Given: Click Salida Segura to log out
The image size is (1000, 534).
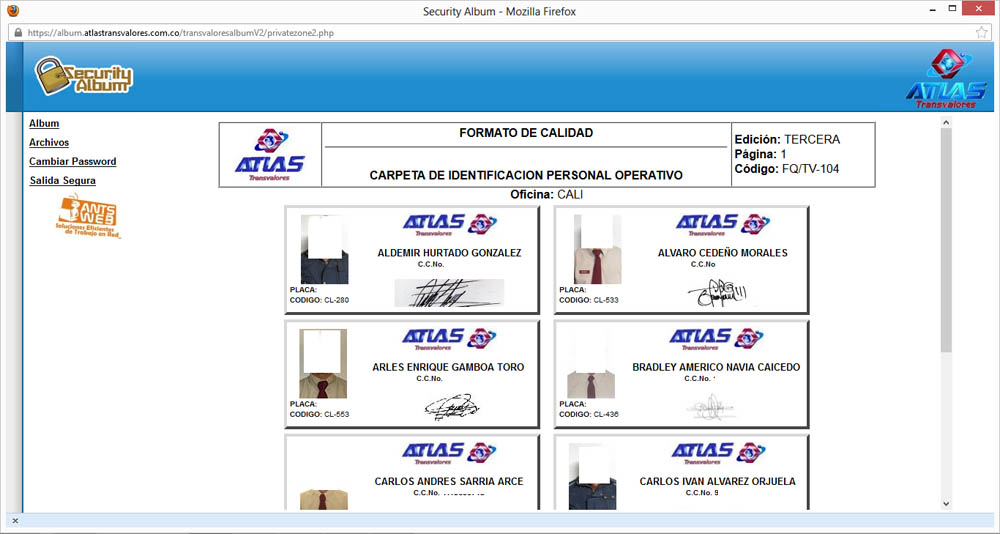Looking at the screenshot, I should point(62,181).
